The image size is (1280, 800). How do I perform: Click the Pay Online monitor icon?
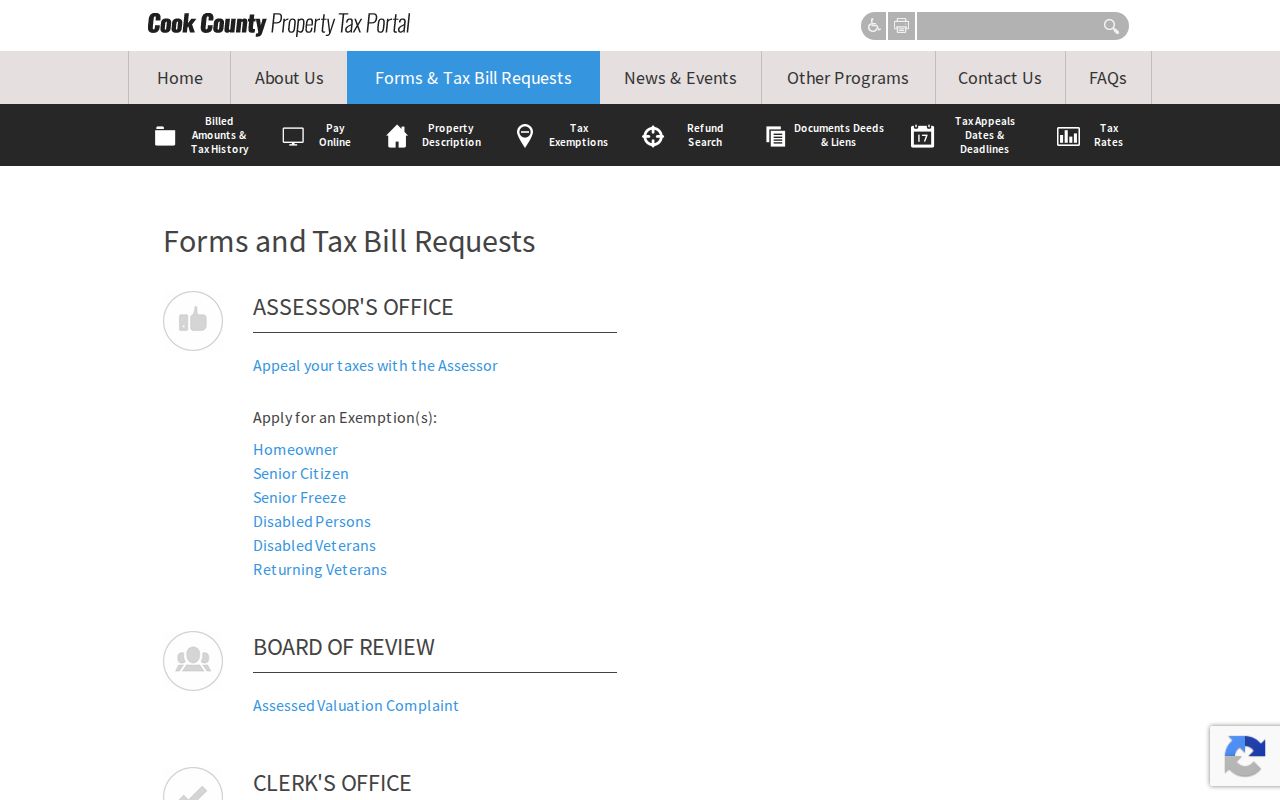pos(293,136)
